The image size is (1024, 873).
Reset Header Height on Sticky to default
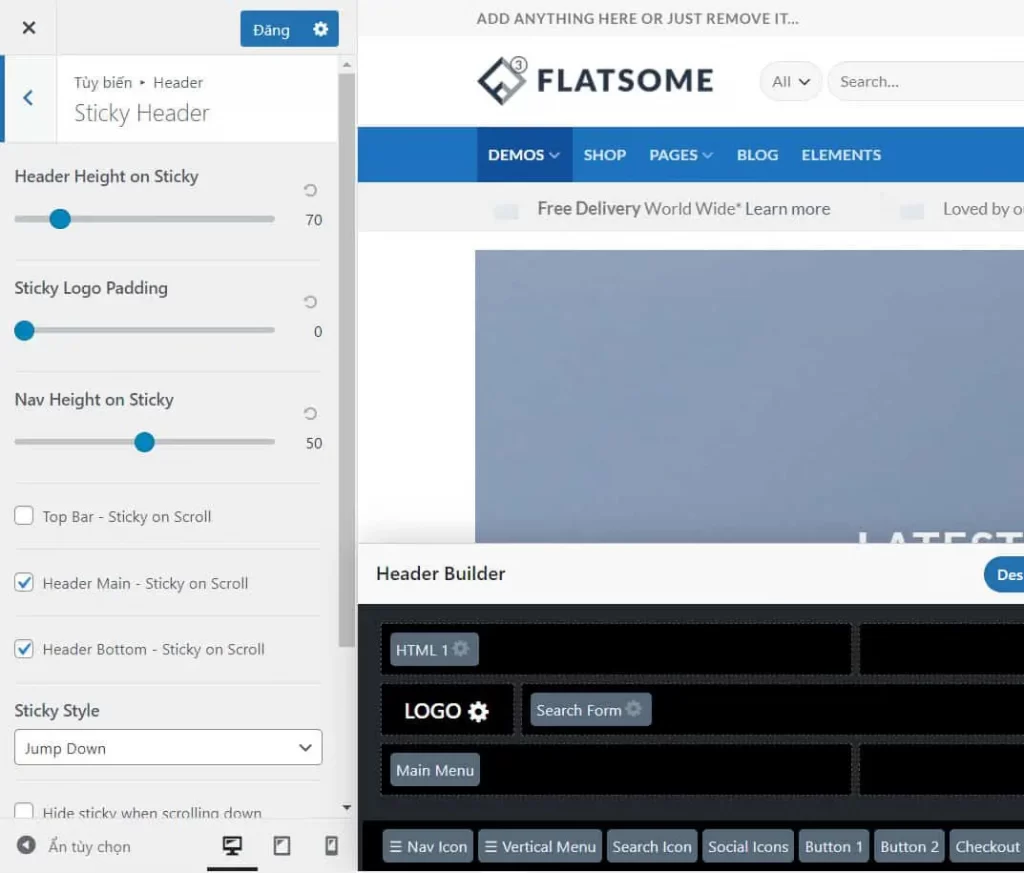310,190
